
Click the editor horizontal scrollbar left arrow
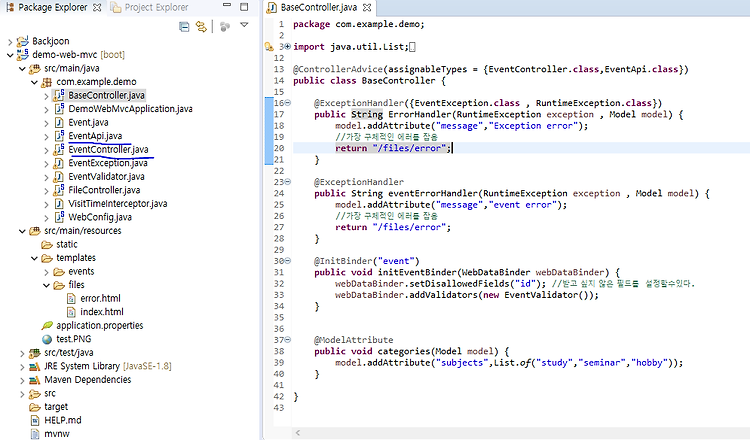click(x=298, y=433)
